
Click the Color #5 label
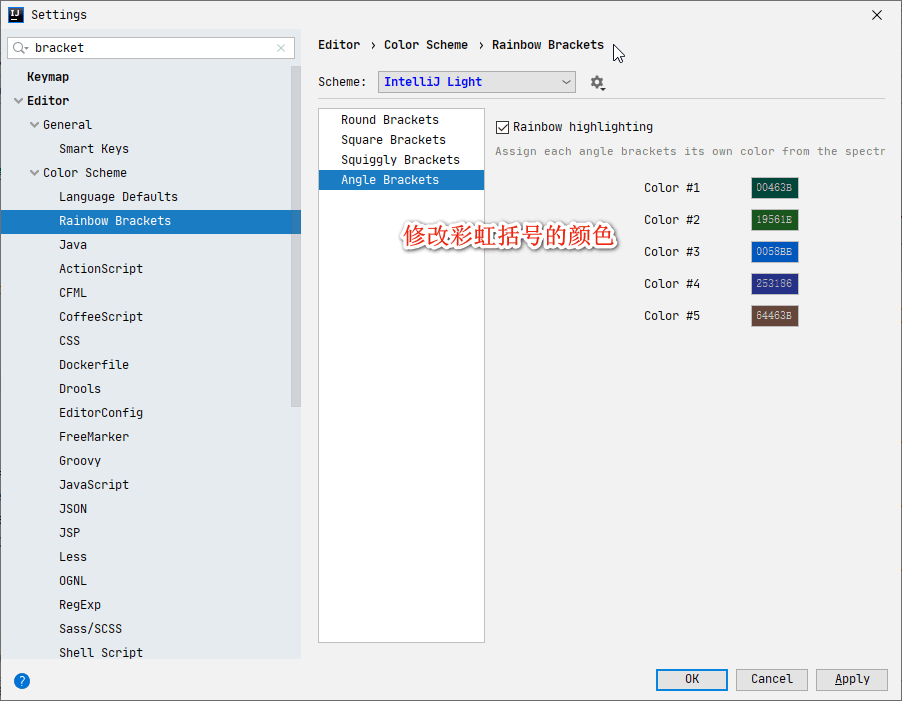click(672, 316)
